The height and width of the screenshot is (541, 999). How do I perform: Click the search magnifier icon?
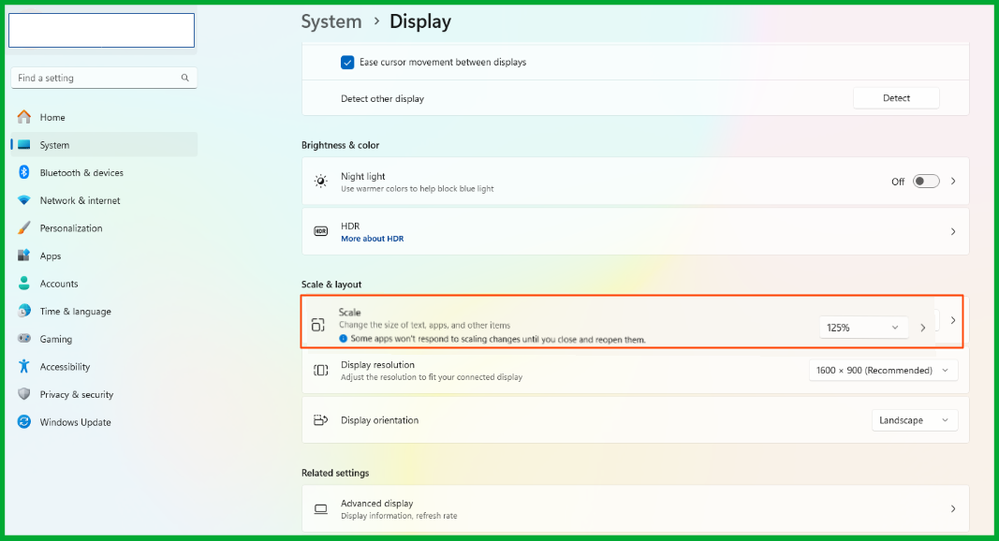click(185, 78)
